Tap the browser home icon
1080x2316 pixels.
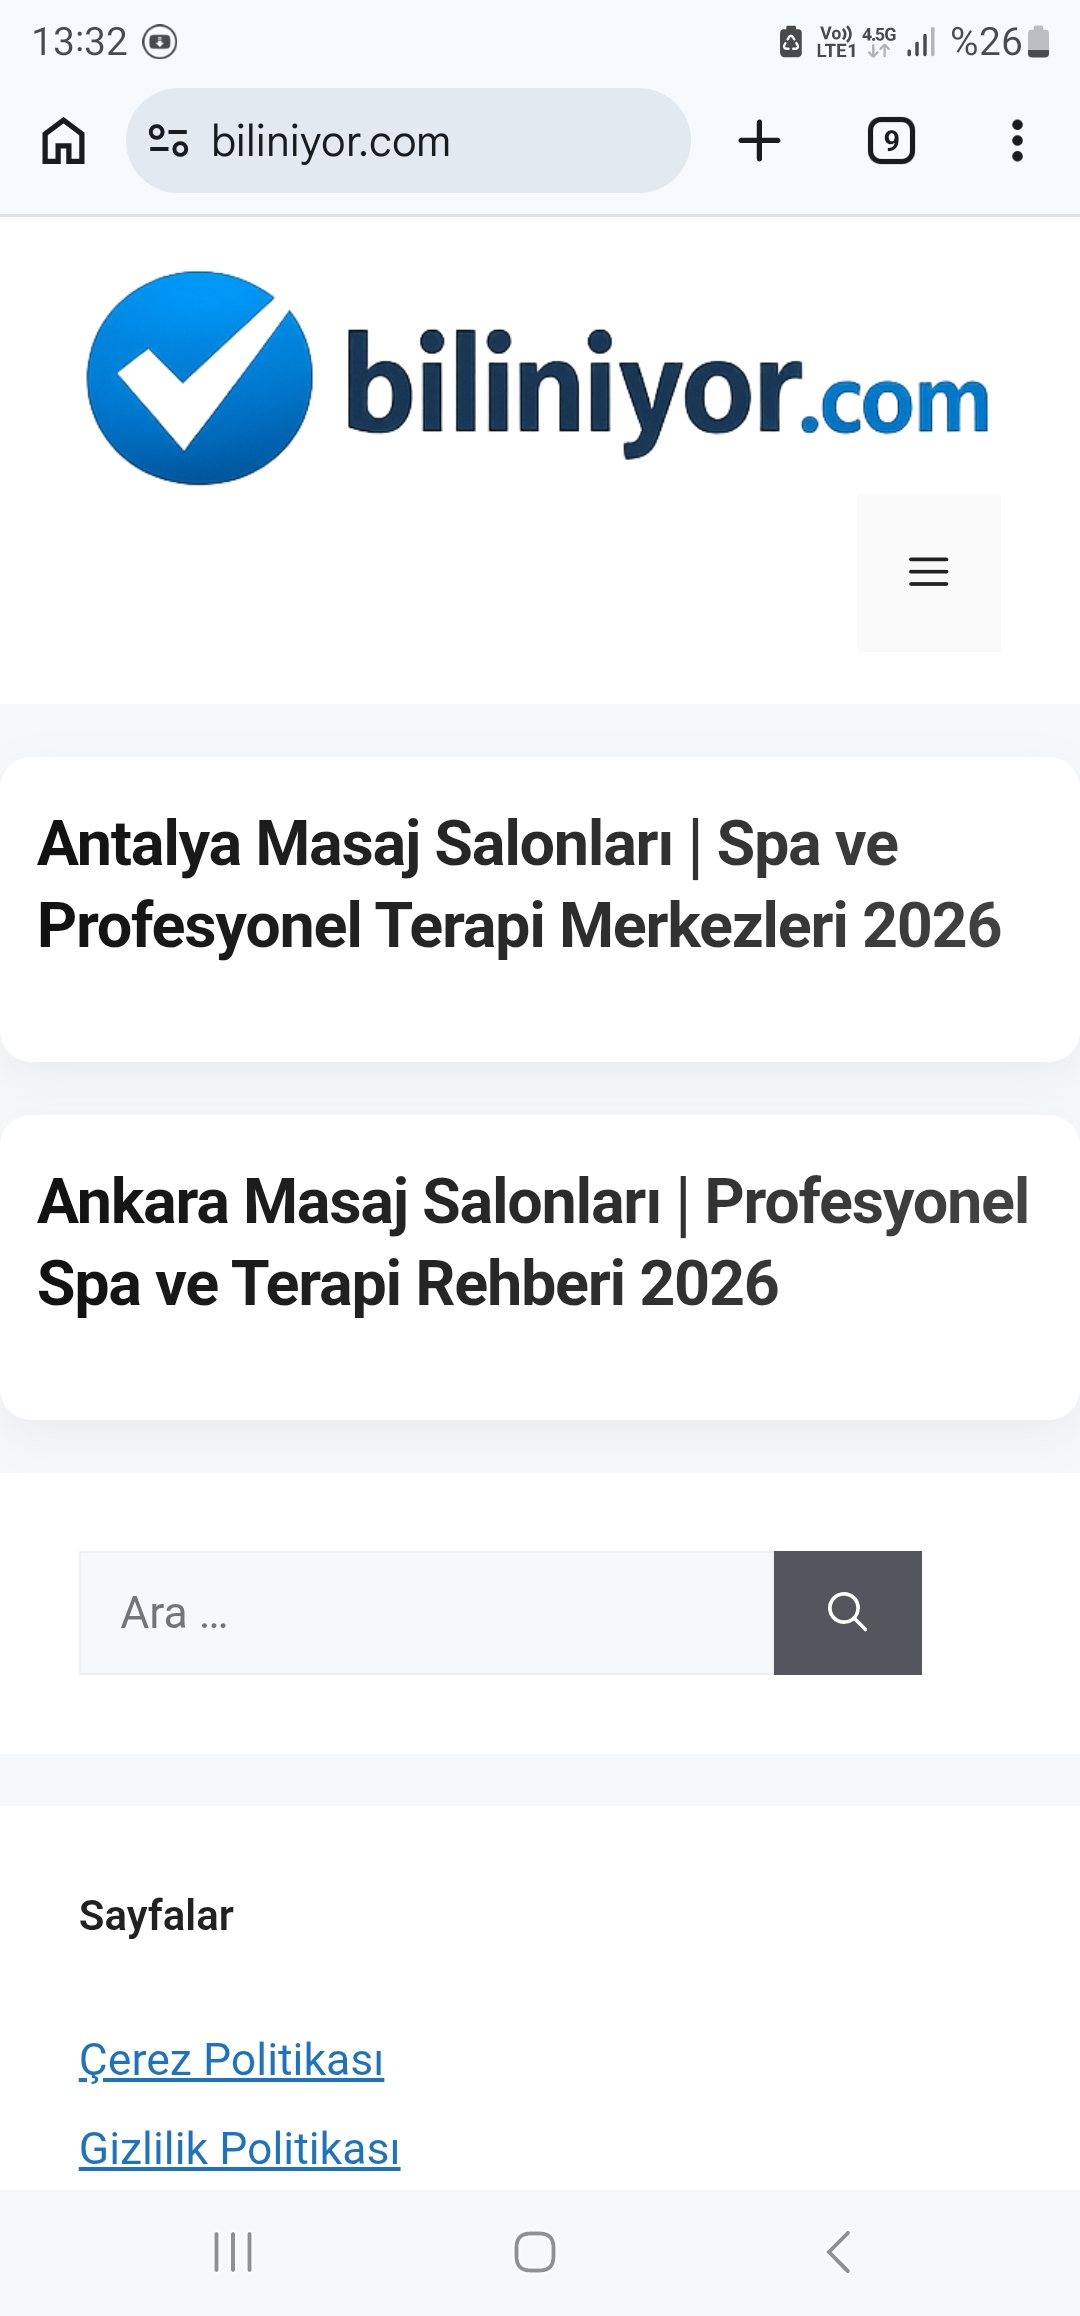tap(63, 141)
